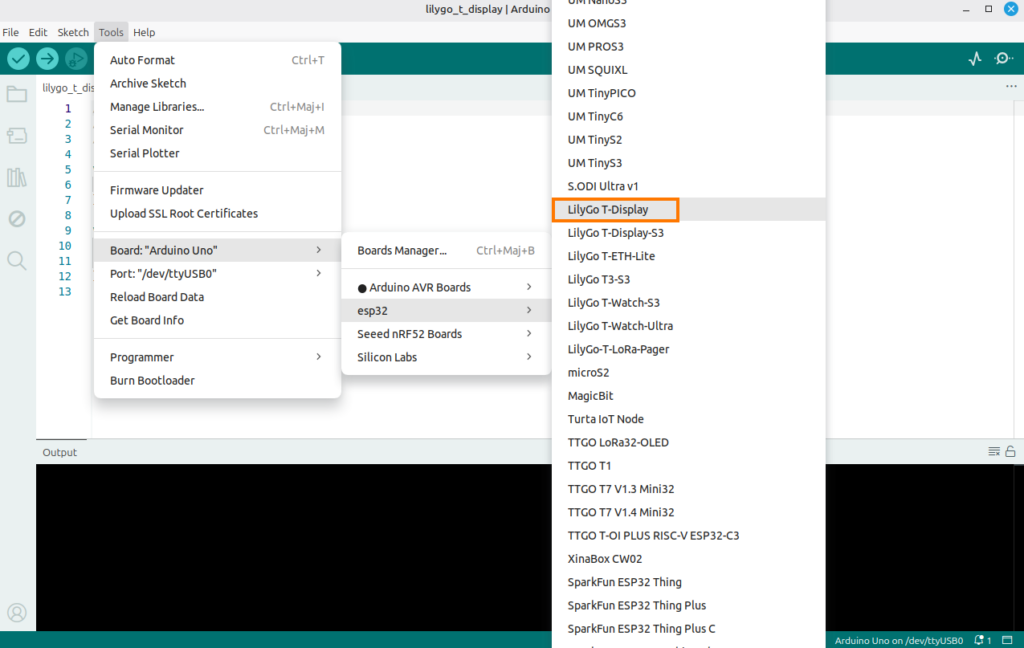
Task: Open Serial Plotter waveform toolbar icon
Action: point(975,59)
